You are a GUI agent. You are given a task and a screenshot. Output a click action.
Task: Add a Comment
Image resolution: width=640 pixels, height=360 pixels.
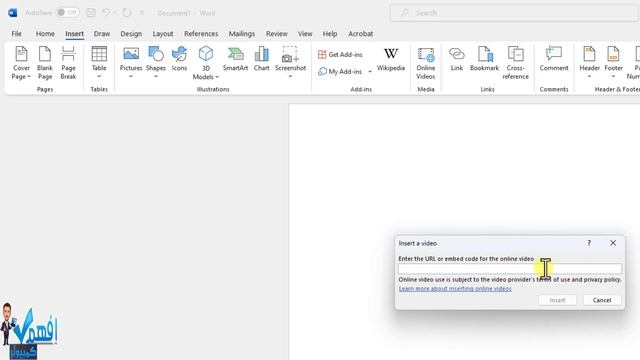coord(554,59)
